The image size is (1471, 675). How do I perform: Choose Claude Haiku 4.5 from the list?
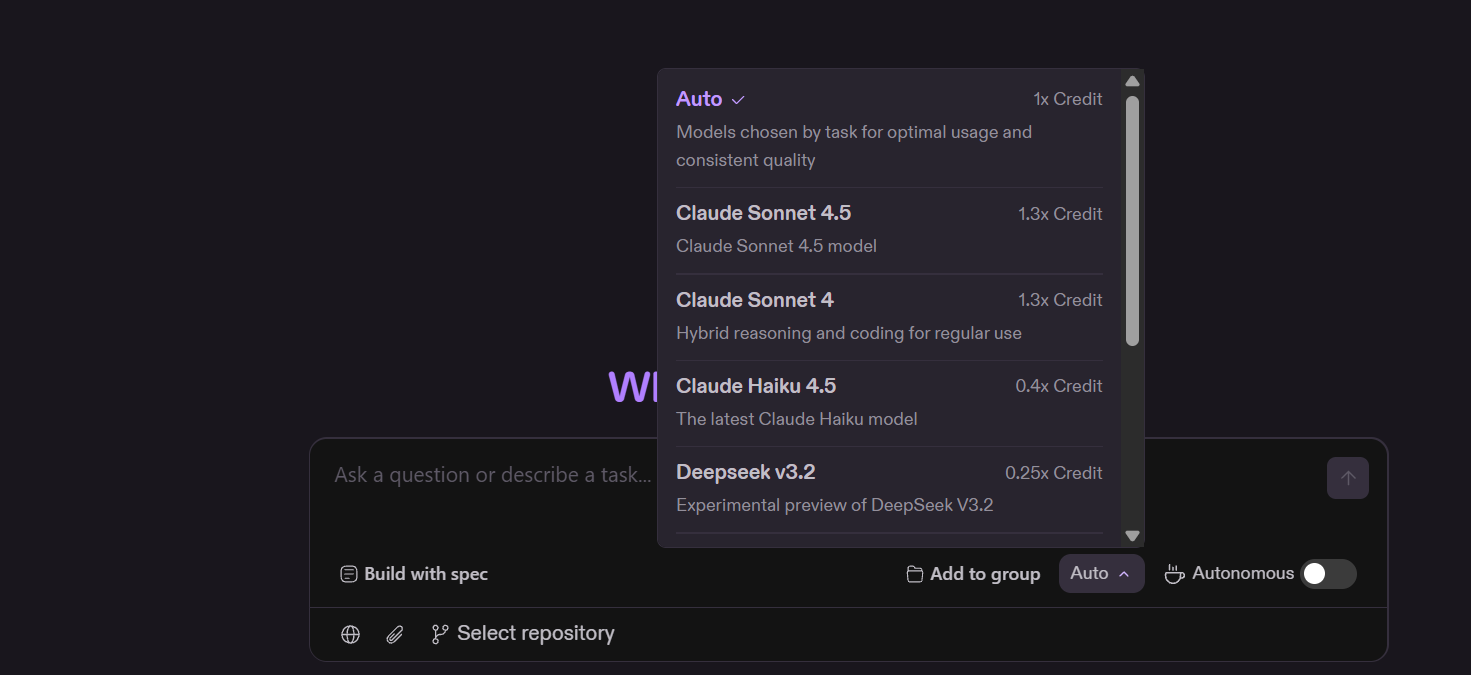[x=889, y=403]
